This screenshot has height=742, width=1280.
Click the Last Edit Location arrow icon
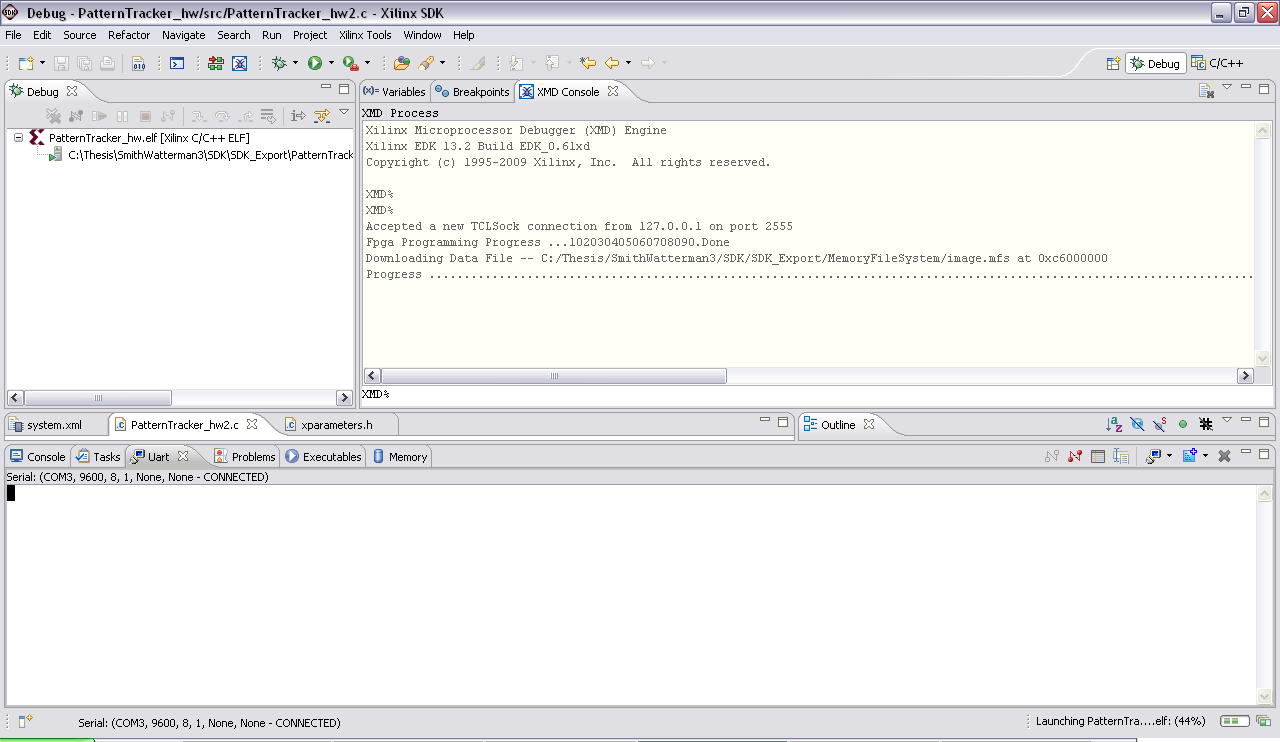(x=588, y=63)
